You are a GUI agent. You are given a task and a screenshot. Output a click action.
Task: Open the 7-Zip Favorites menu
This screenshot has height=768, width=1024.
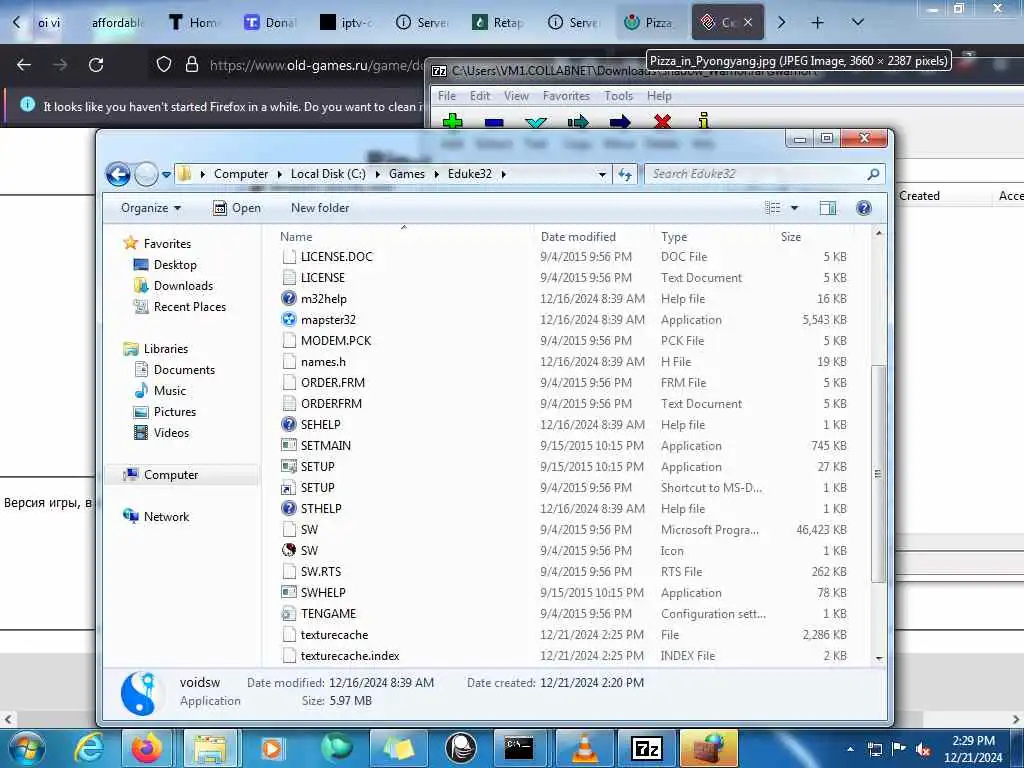pos(566,96)
